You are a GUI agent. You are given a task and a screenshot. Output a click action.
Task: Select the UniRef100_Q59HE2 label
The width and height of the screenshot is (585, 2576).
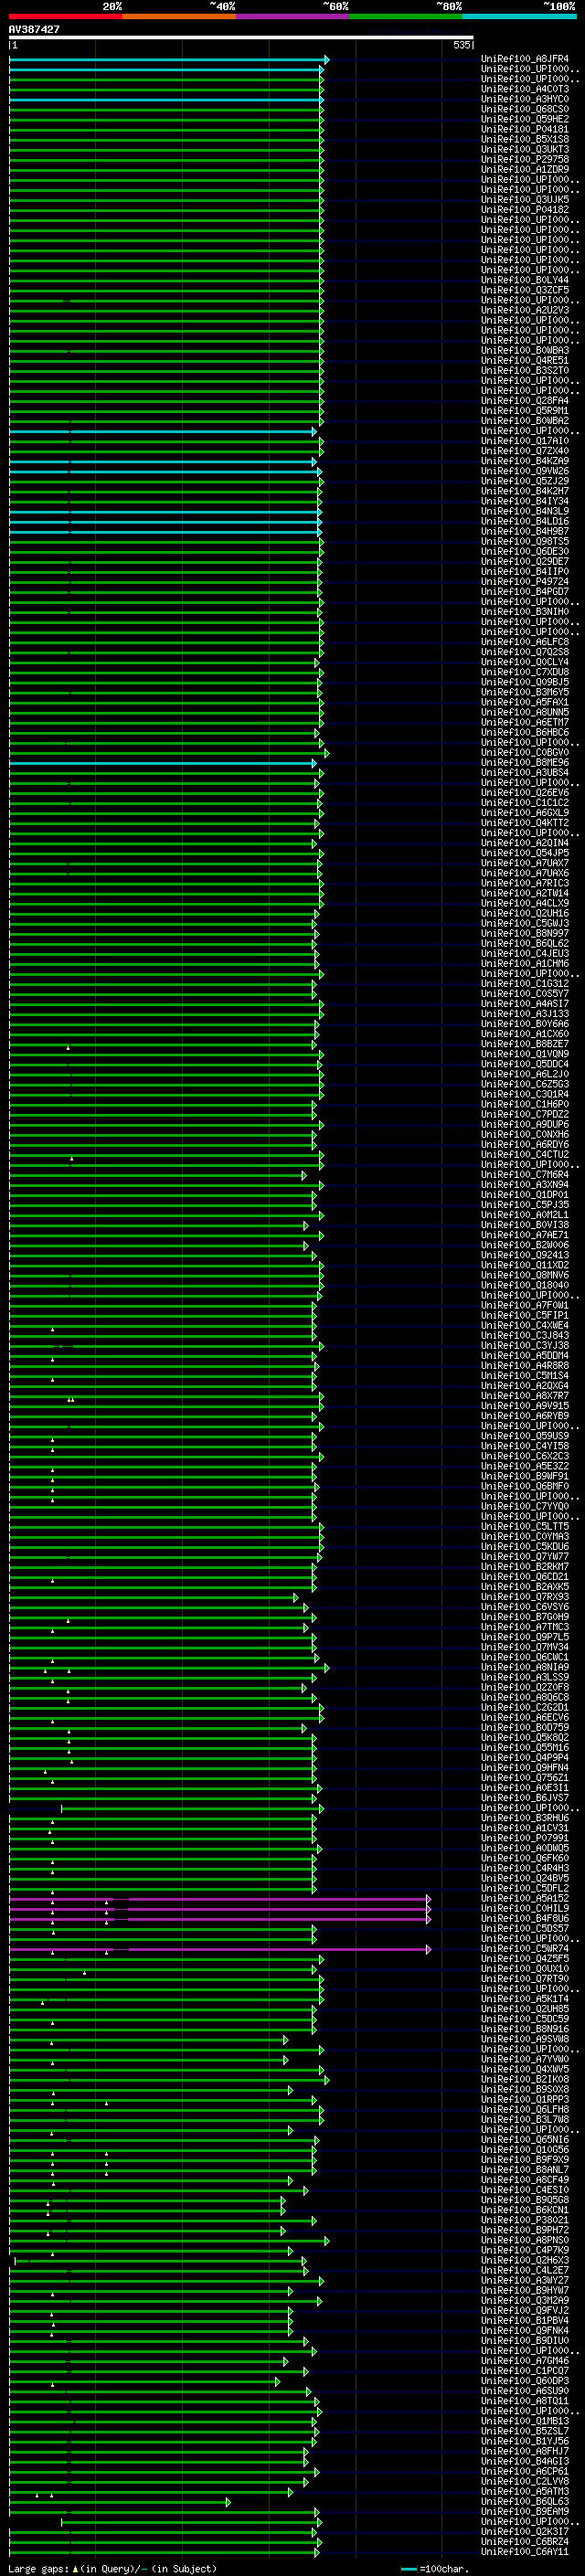pos(525,119)
